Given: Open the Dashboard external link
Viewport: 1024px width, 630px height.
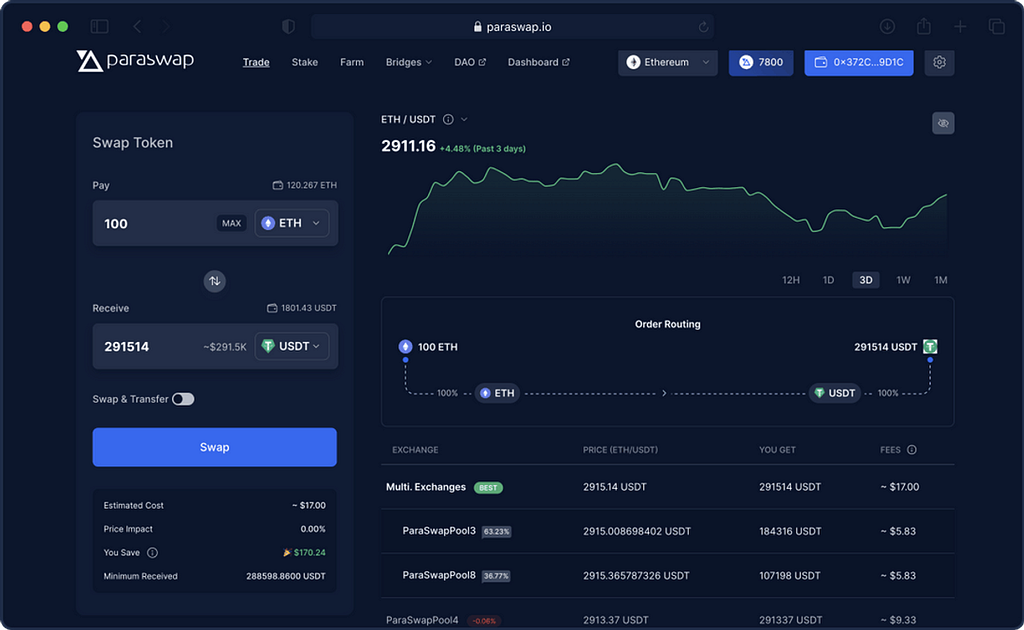Looking at the screenshot, I should [x=538, y=62].
